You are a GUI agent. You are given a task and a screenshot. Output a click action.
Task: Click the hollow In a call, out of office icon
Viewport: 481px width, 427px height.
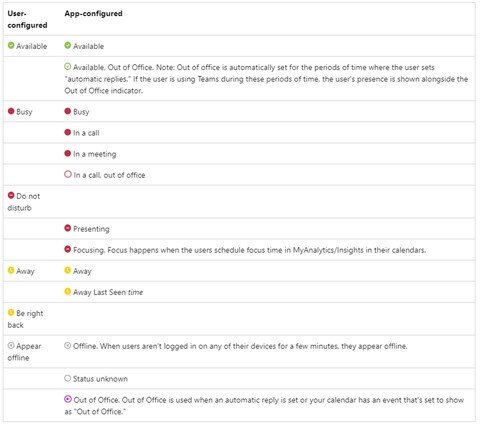[68, 174]
